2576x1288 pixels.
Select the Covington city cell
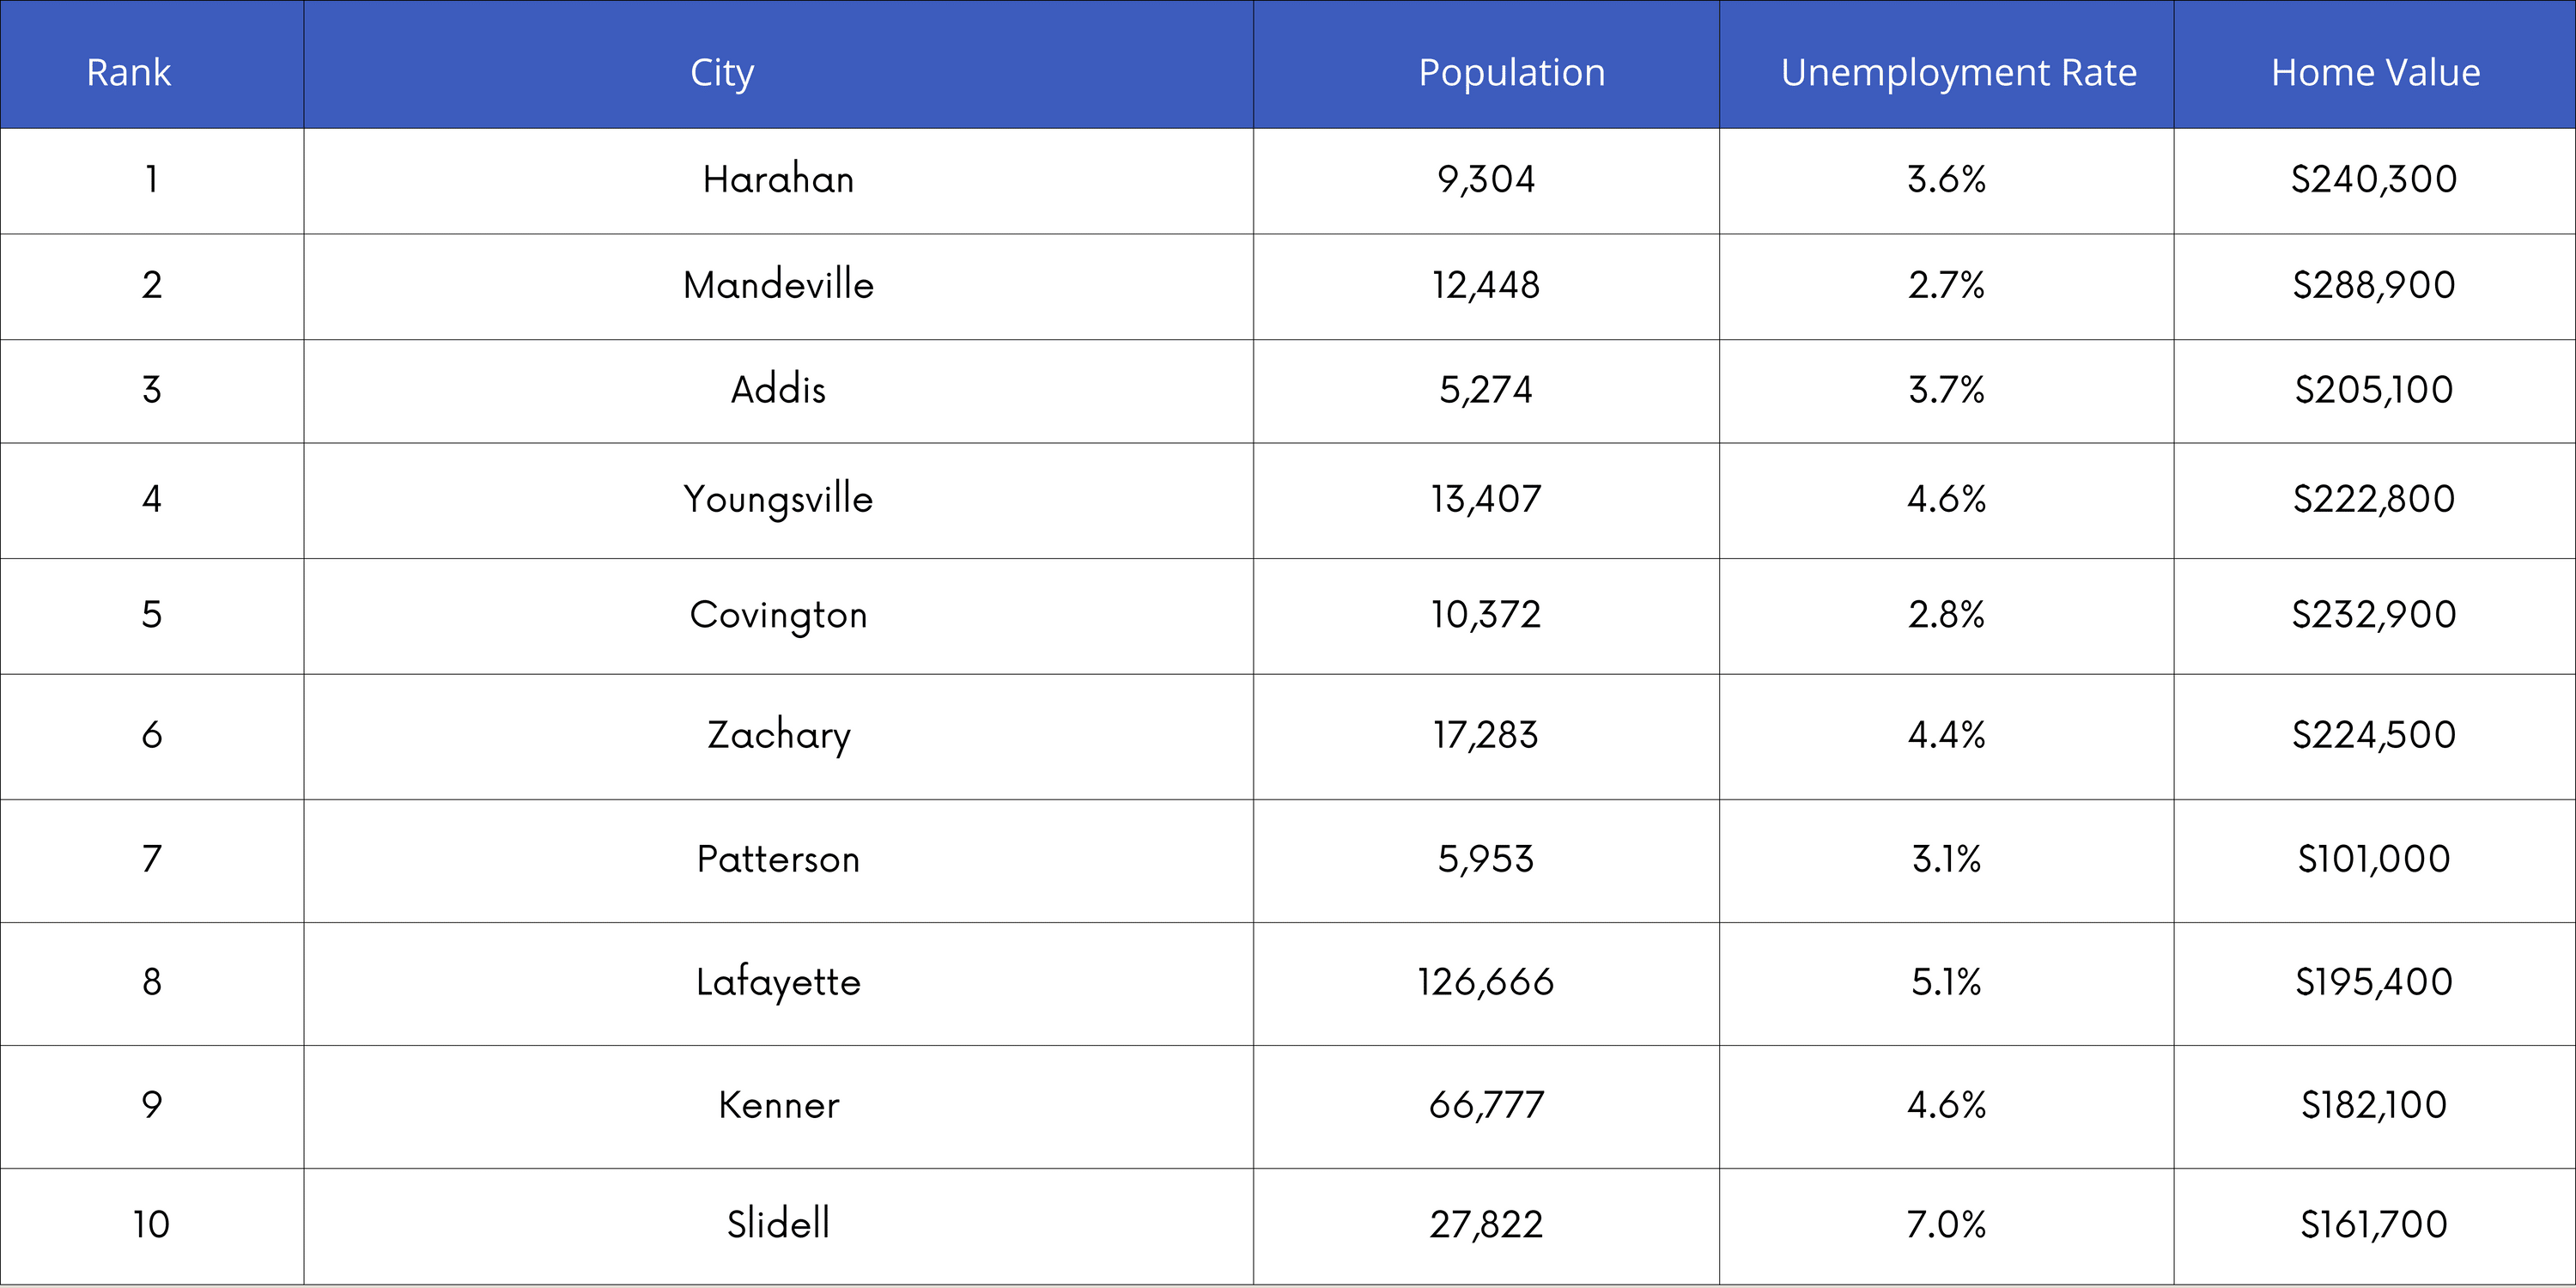778,616
